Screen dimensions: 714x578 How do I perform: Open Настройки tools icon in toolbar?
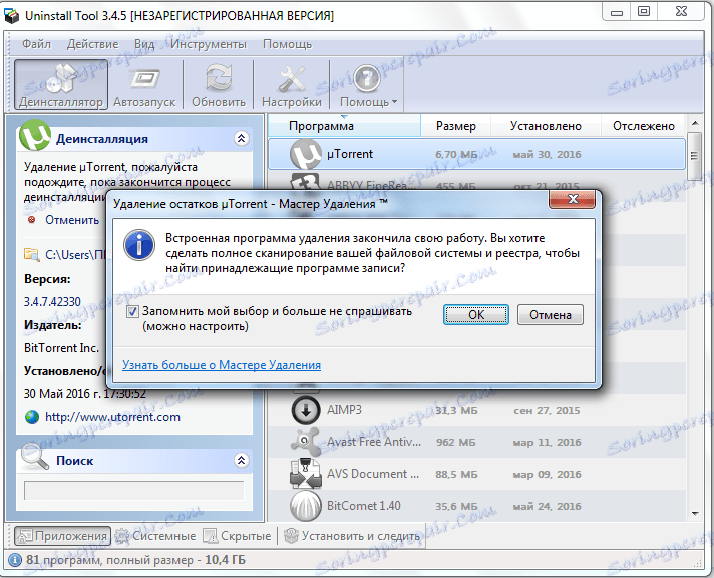click(291, 84)
